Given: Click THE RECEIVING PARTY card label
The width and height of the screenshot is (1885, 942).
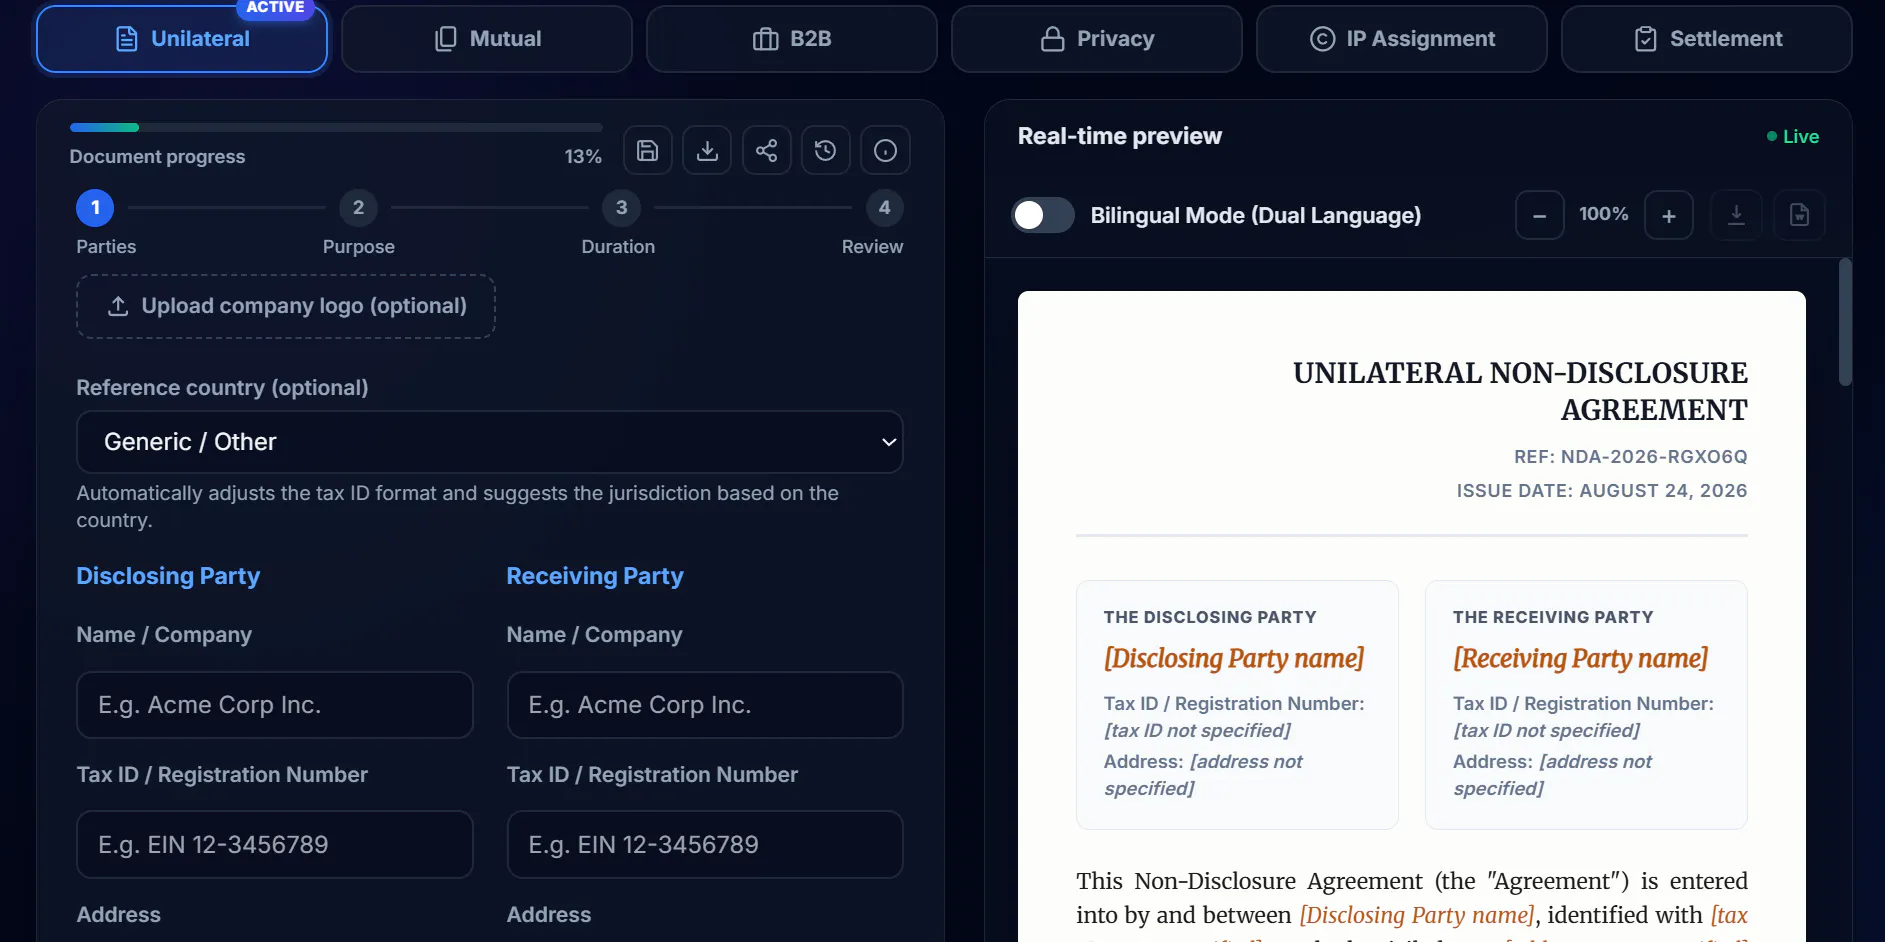Looking at the screenshot, I should 1553,617.
